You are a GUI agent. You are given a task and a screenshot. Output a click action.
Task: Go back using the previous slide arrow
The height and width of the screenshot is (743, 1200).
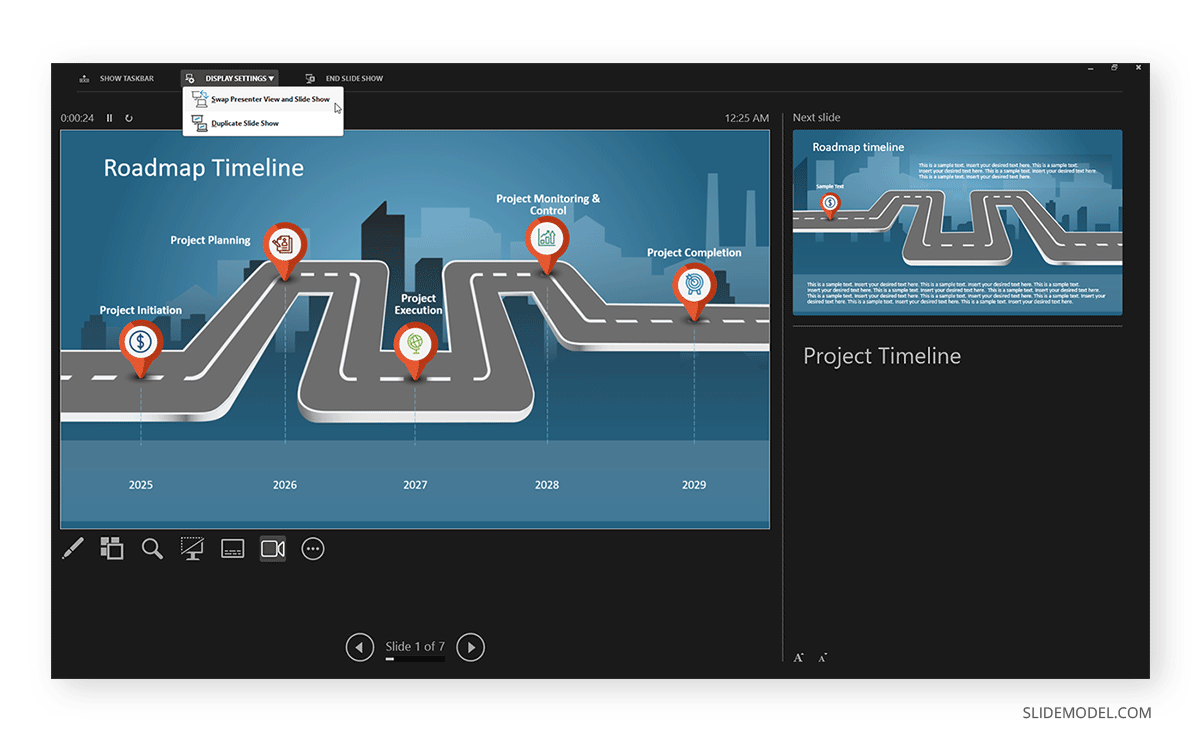click(x=360, y=647)
